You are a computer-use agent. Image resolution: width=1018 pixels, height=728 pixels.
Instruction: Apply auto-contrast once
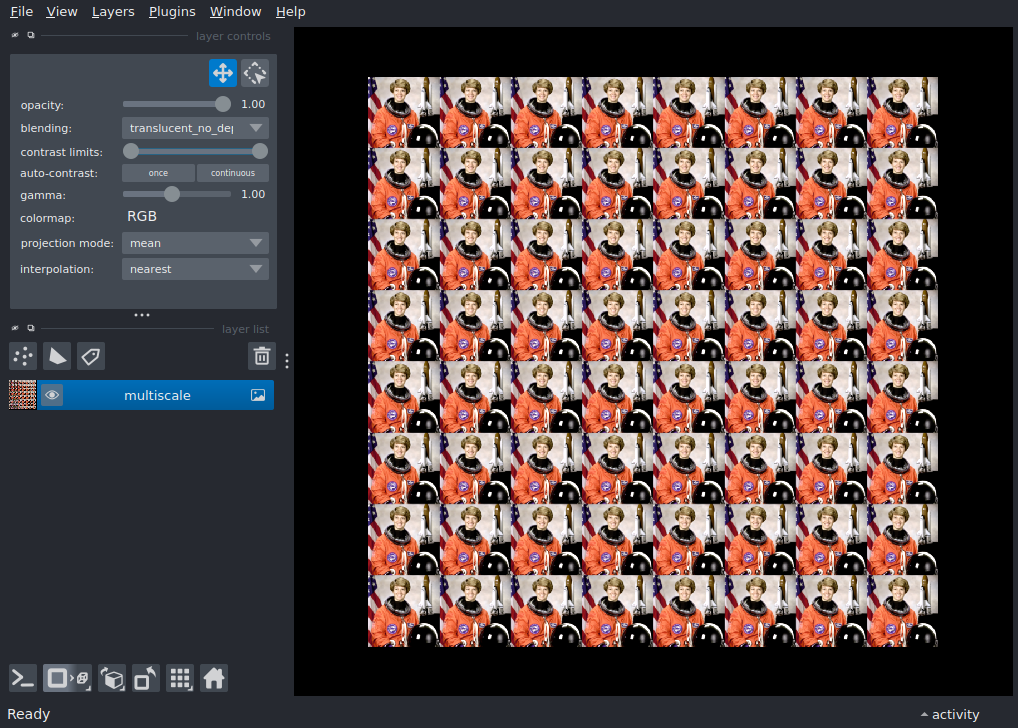[x=158, y=172]
